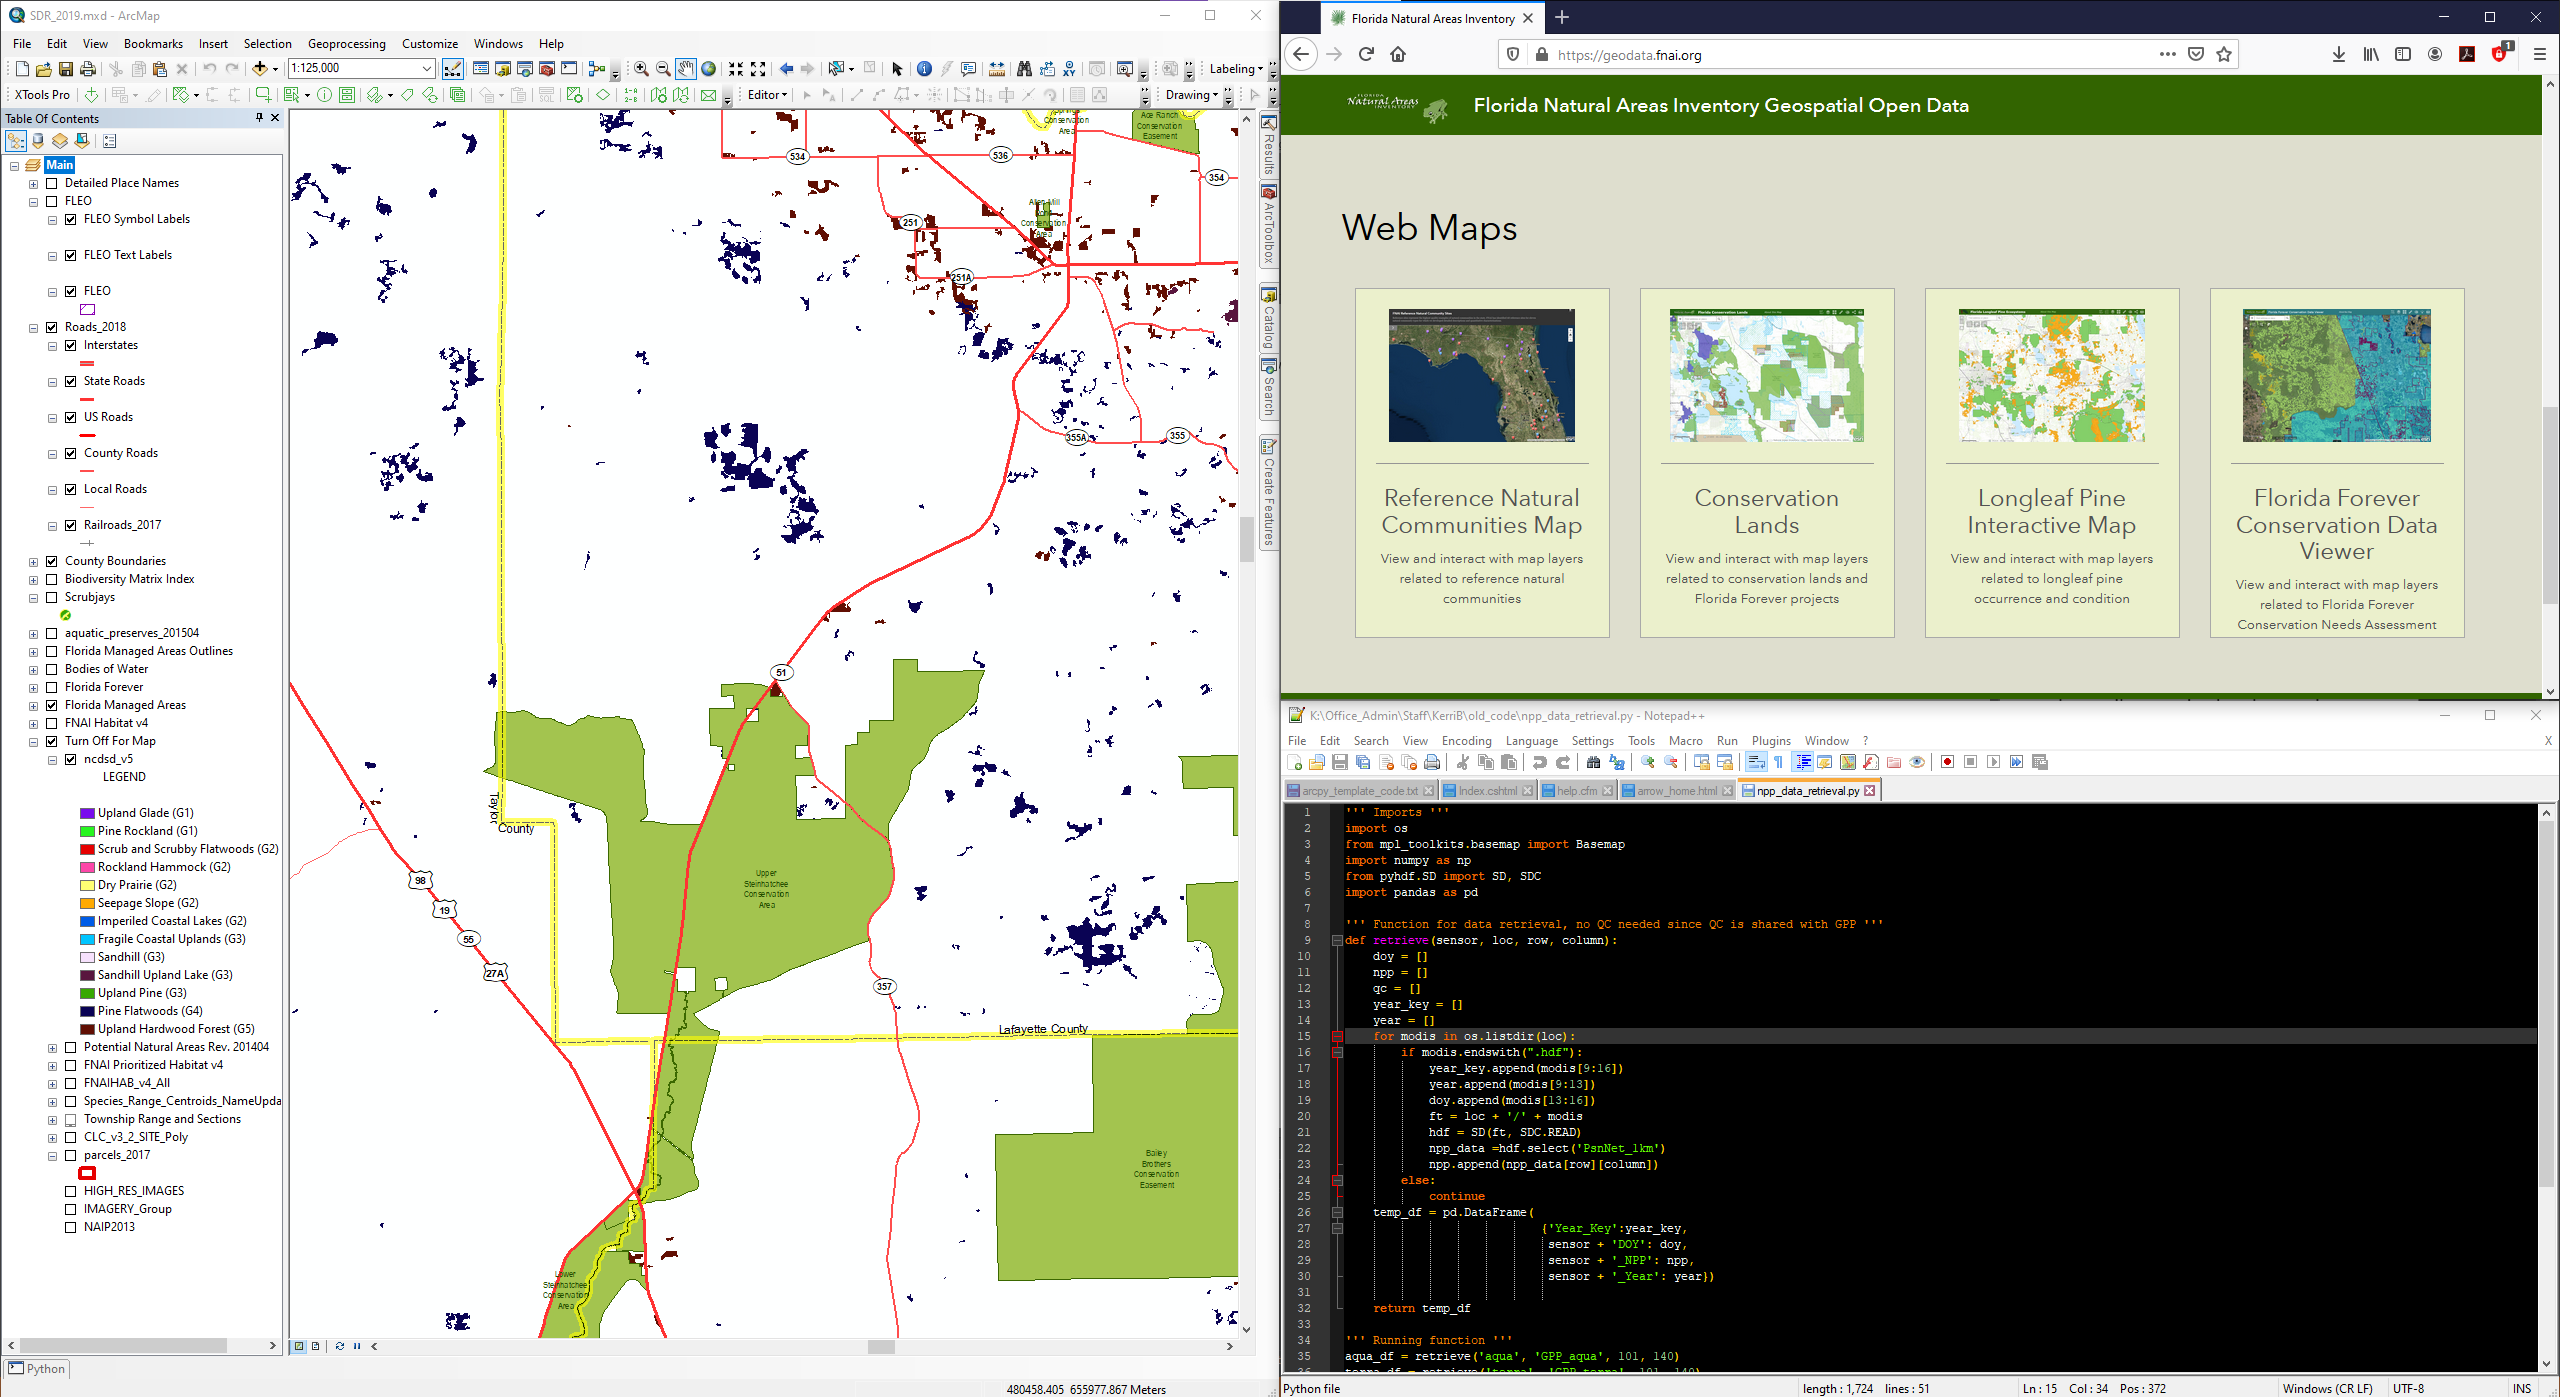The height and width of the screenshot is (1397, 2560).
Task: Save the ArcMap document
Action: pyautogui.click(x=66, y=69)
